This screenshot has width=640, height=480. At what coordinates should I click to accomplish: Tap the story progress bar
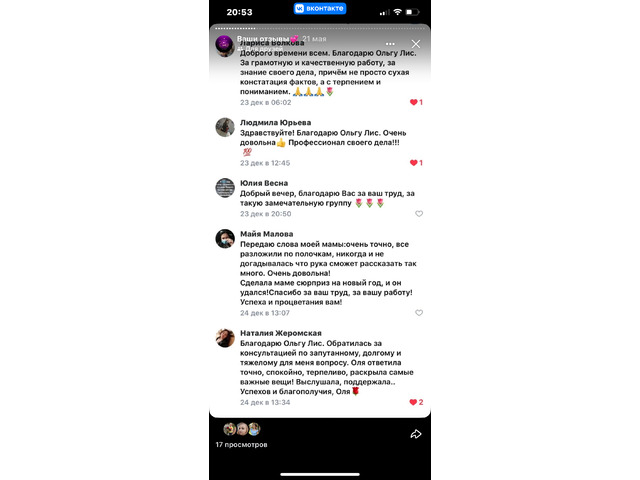[320, 29]
